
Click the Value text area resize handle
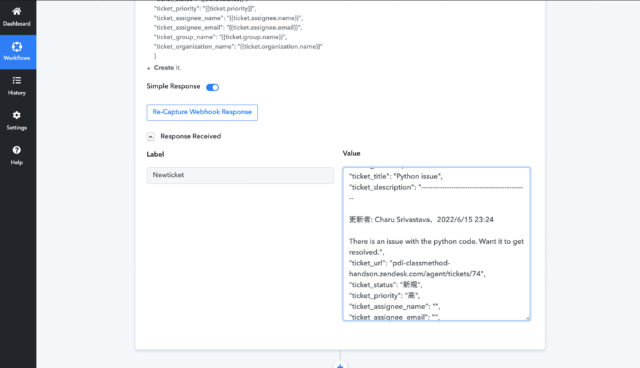tap(527, 317)
